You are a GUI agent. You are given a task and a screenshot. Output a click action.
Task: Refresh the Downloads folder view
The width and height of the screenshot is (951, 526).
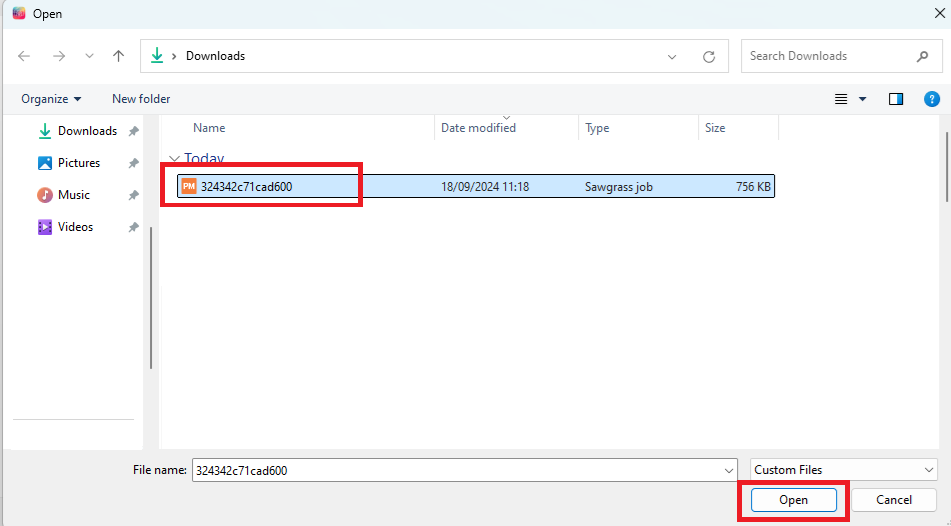pyautogui.click(x=708, y=56)
